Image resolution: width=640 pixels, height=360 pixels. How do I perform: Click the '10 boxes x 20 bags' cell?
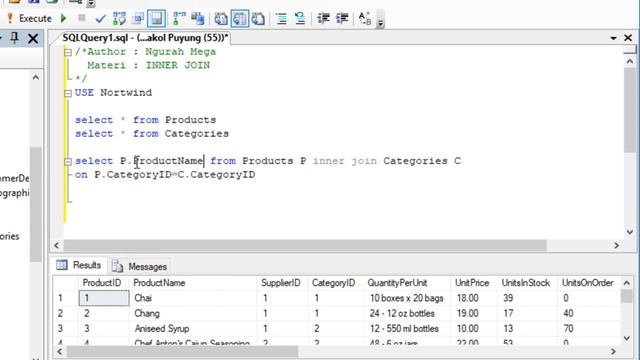(407, 298)
